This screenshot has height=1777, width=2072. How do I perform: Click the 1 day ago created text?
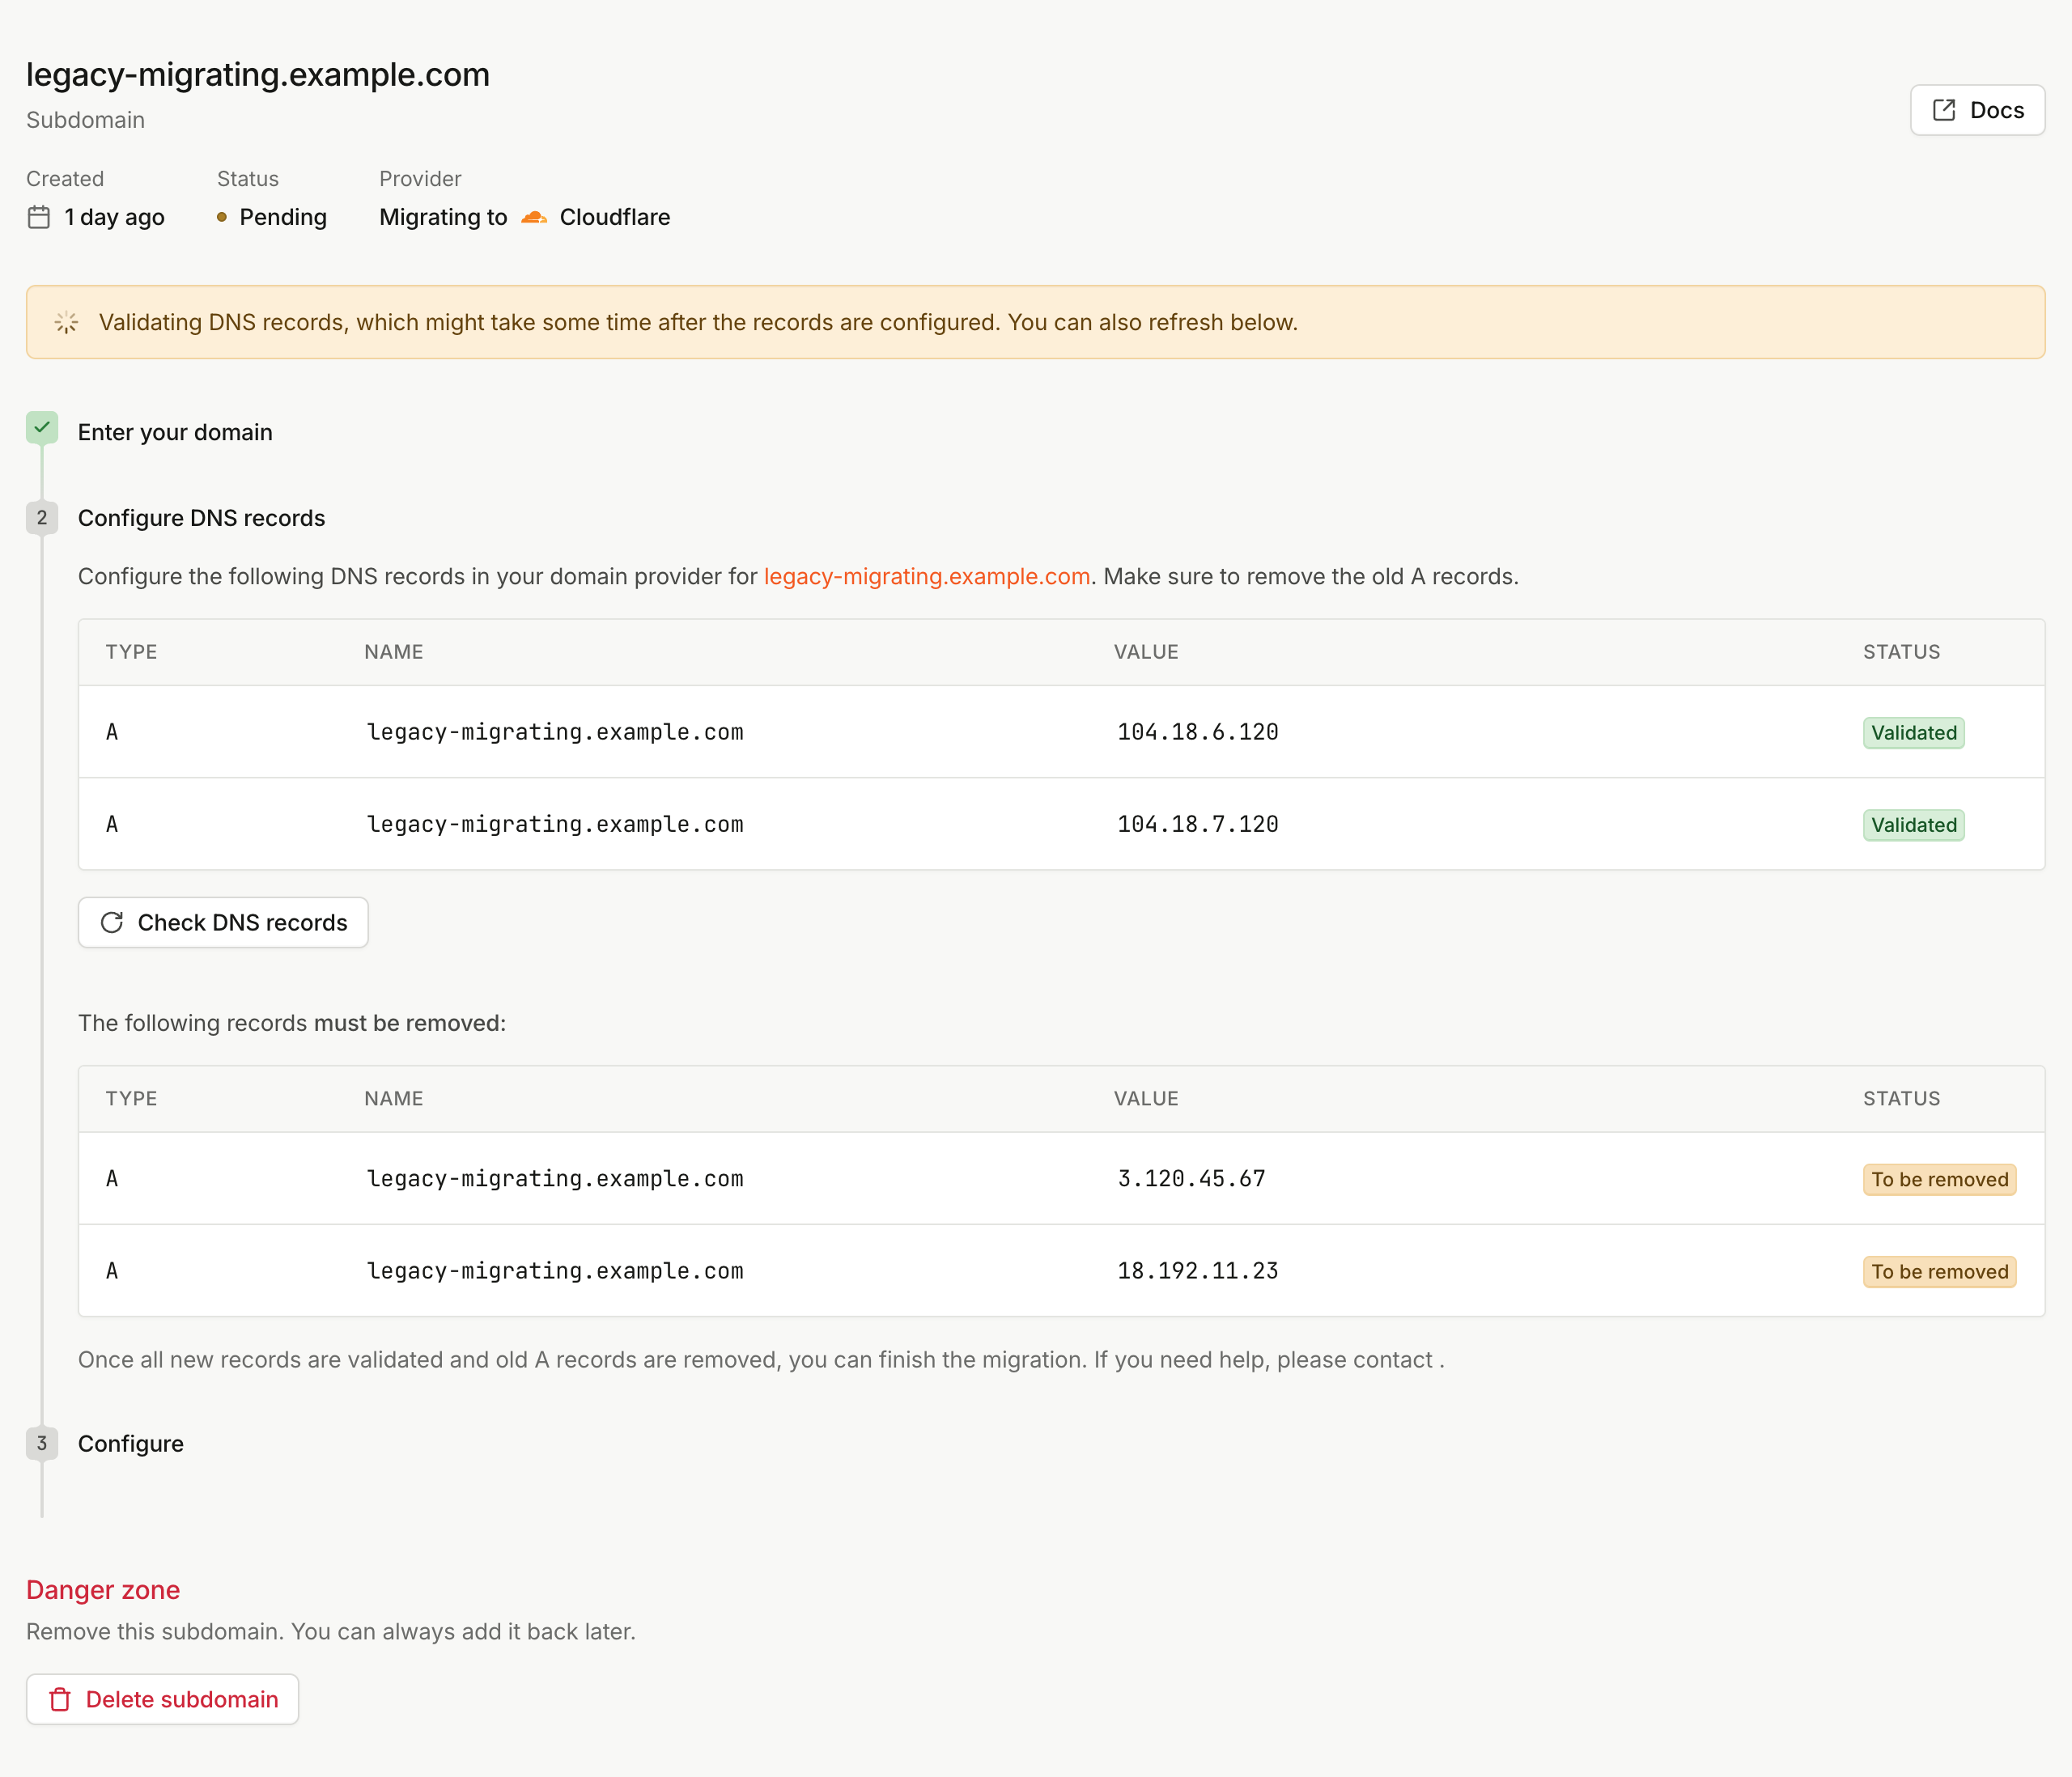pos(114,217)
